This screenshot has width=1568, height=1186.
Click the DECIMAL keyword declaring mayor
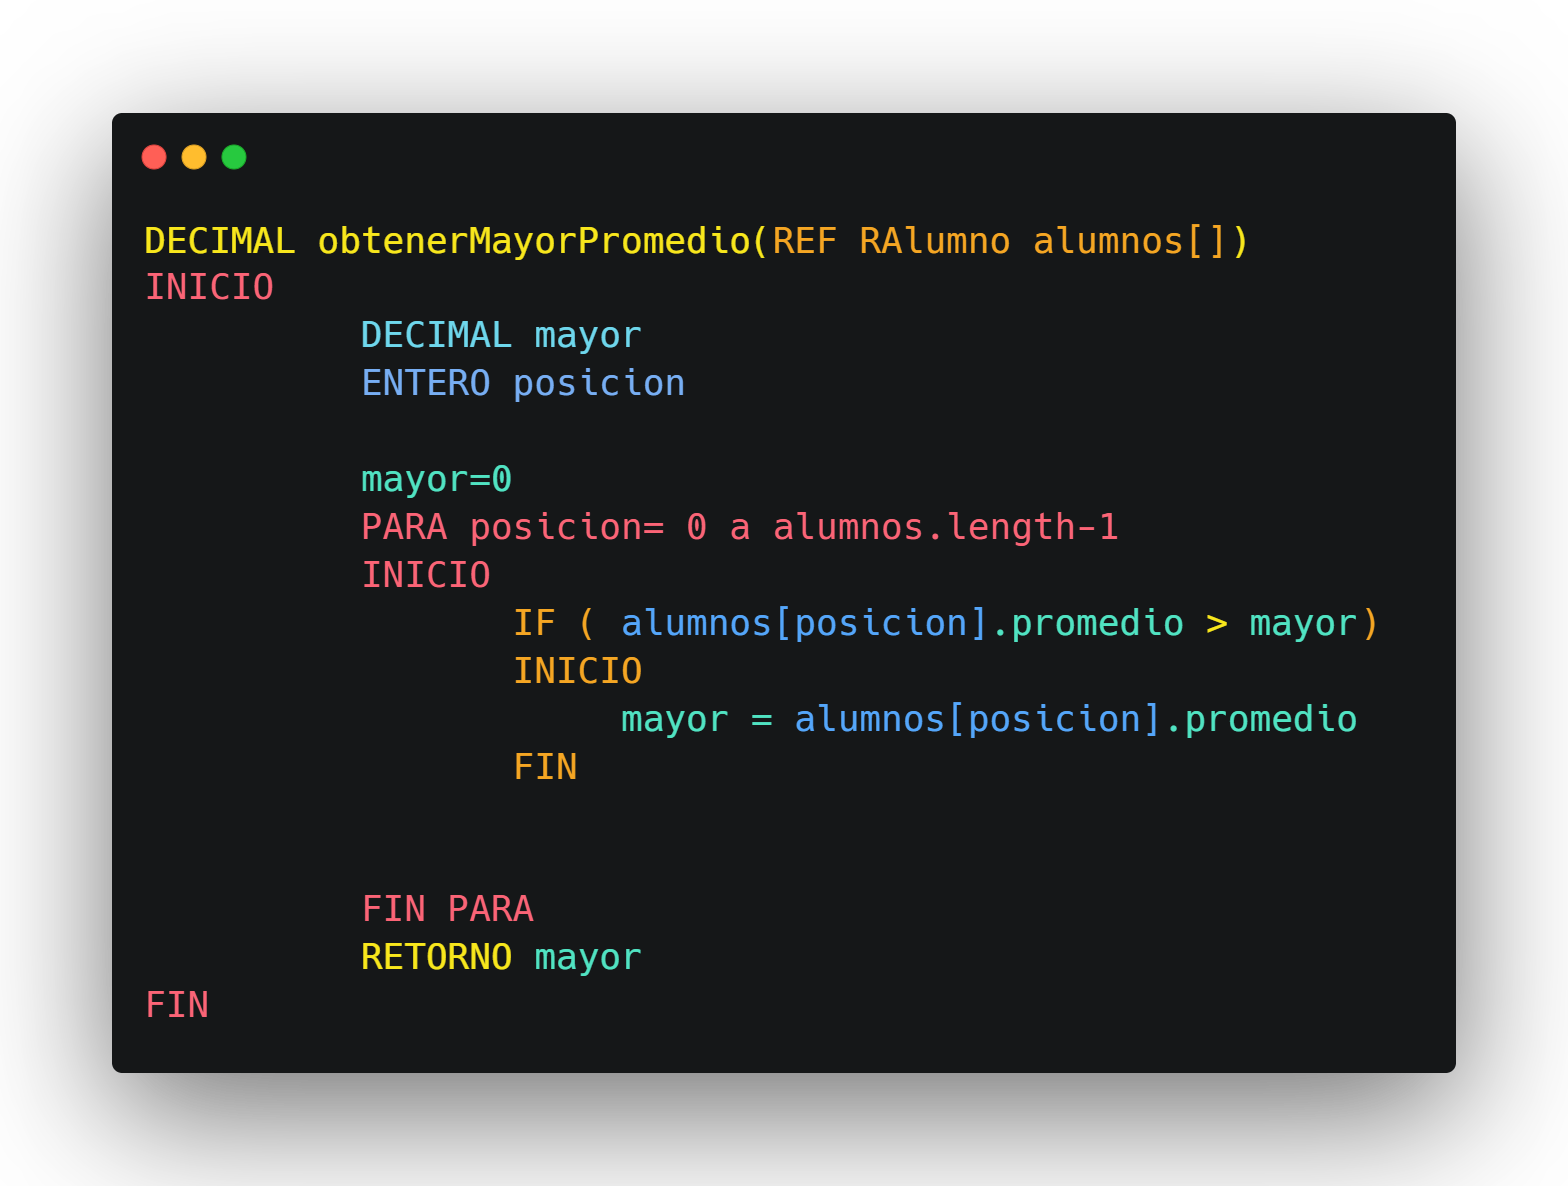click(x=436, y=335)
